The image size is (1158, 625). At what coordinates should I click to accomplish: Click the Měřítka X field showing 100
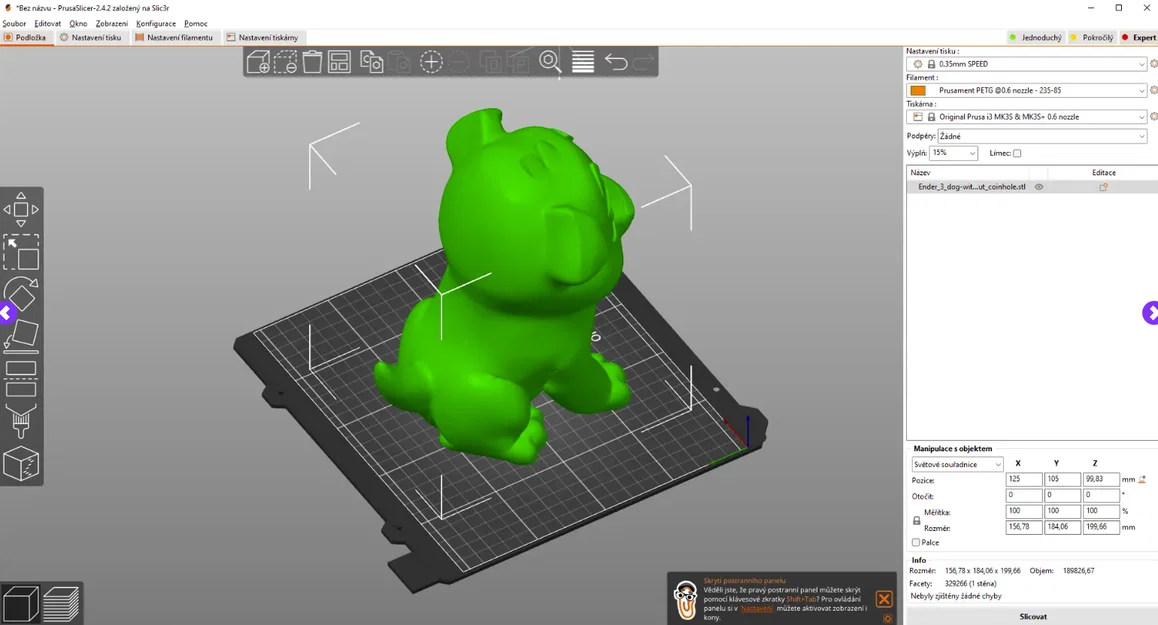[x=1024, y=511]
